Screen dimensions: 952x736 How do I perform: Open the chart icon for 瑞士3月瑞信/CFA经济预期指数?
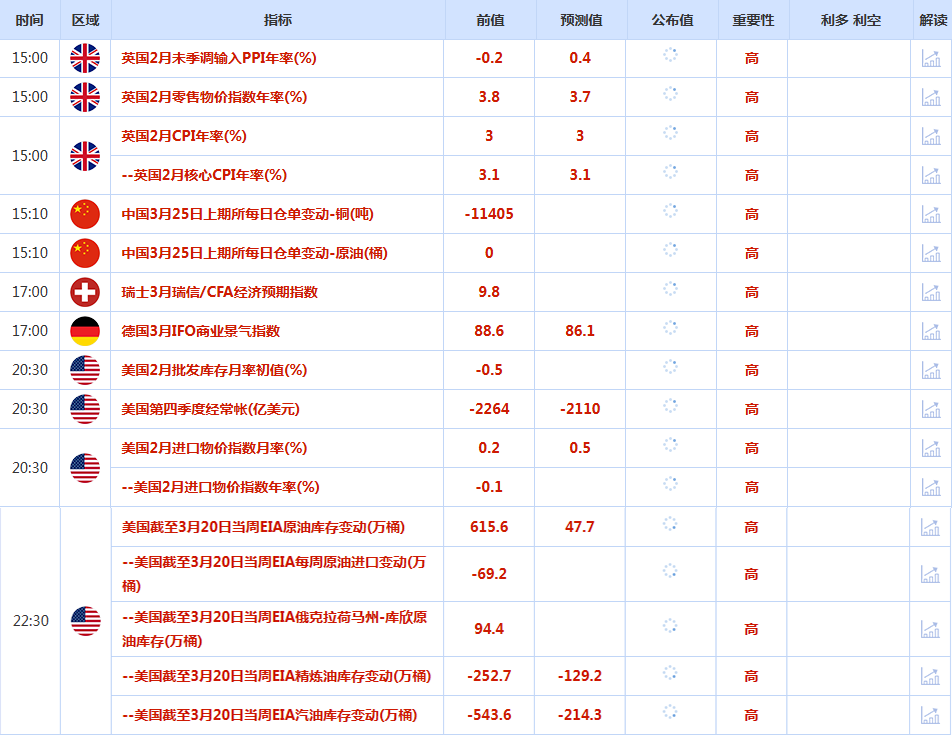click(x=931, y=292)
